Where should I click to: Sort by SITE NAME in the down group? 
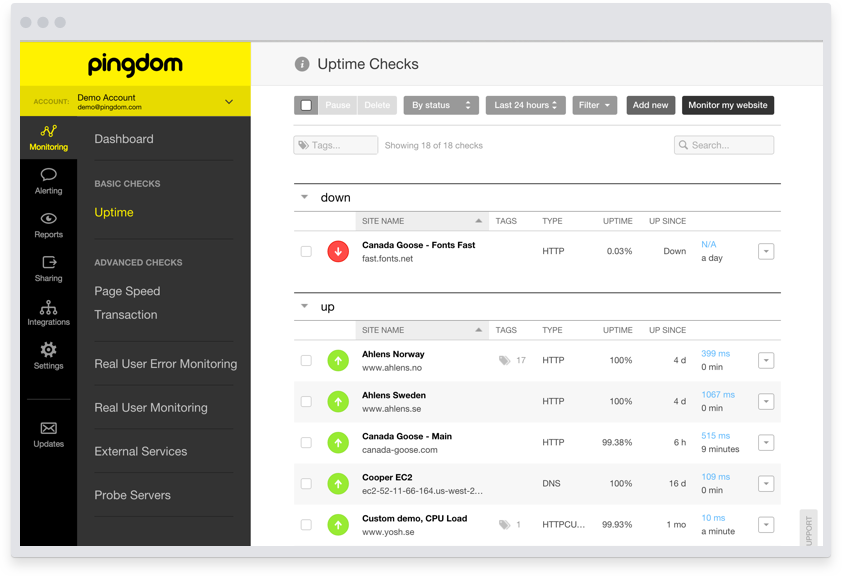click(x=422, y=221)
